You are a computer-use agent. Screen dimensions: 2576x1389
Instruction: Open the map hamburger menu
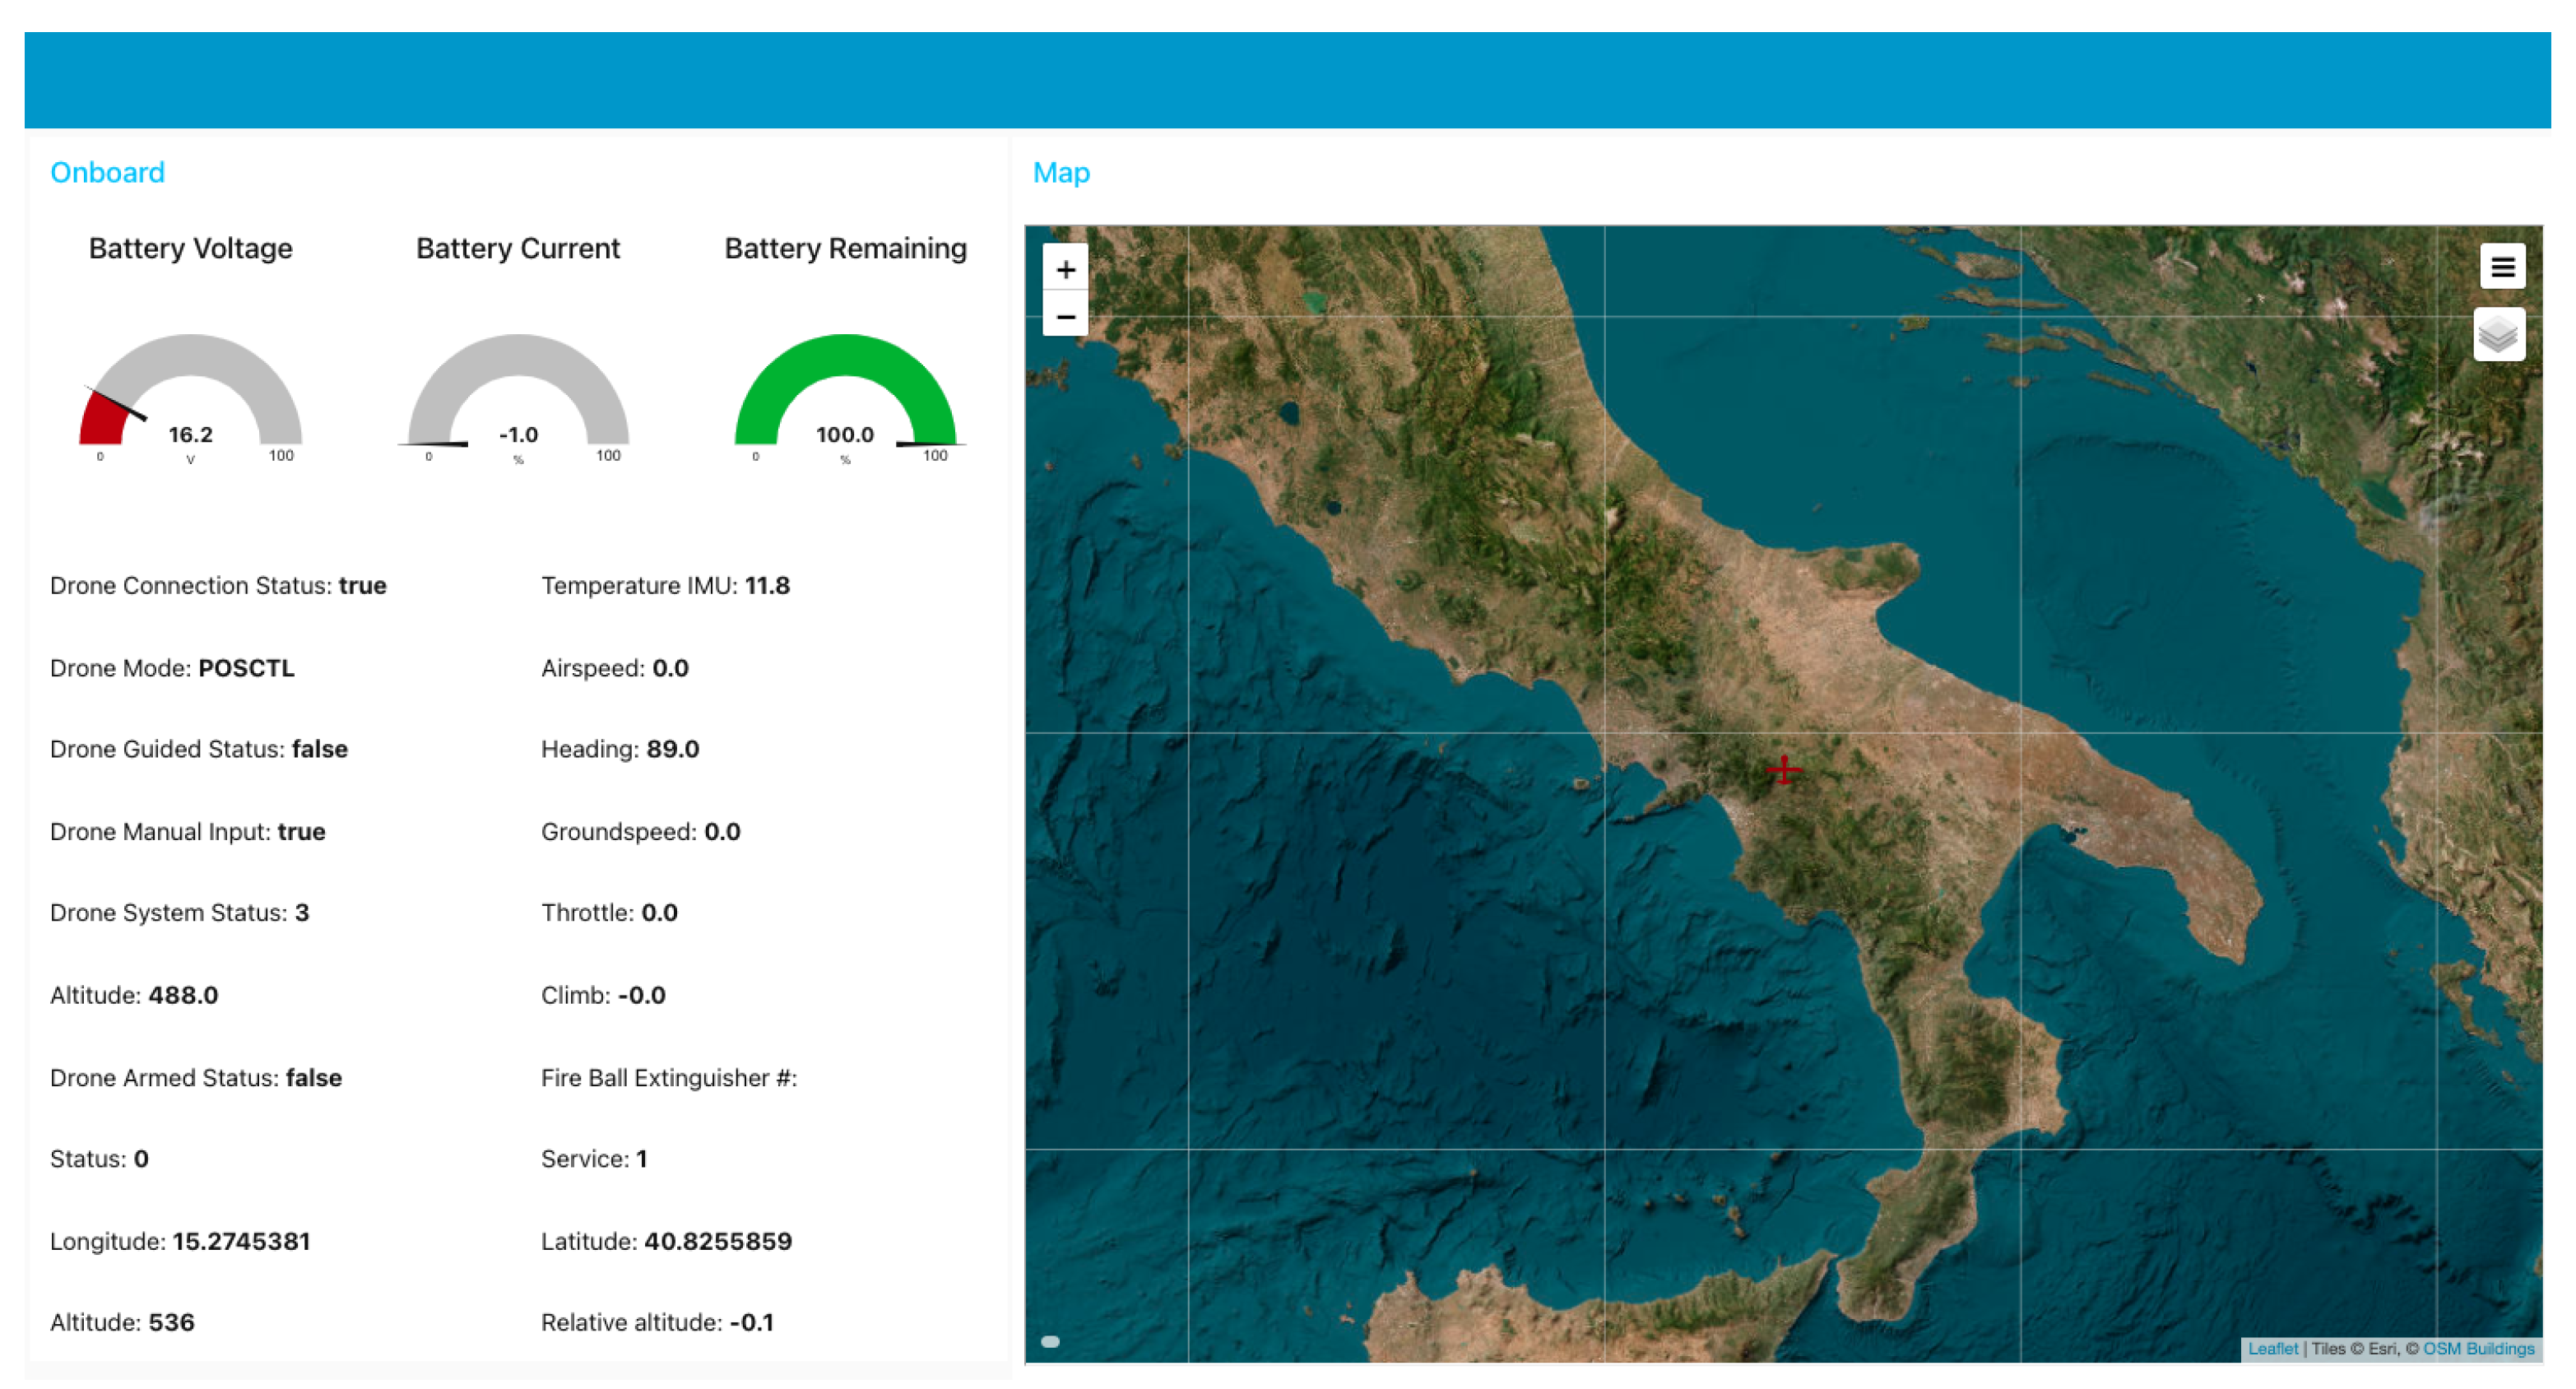pos(2501,267)
